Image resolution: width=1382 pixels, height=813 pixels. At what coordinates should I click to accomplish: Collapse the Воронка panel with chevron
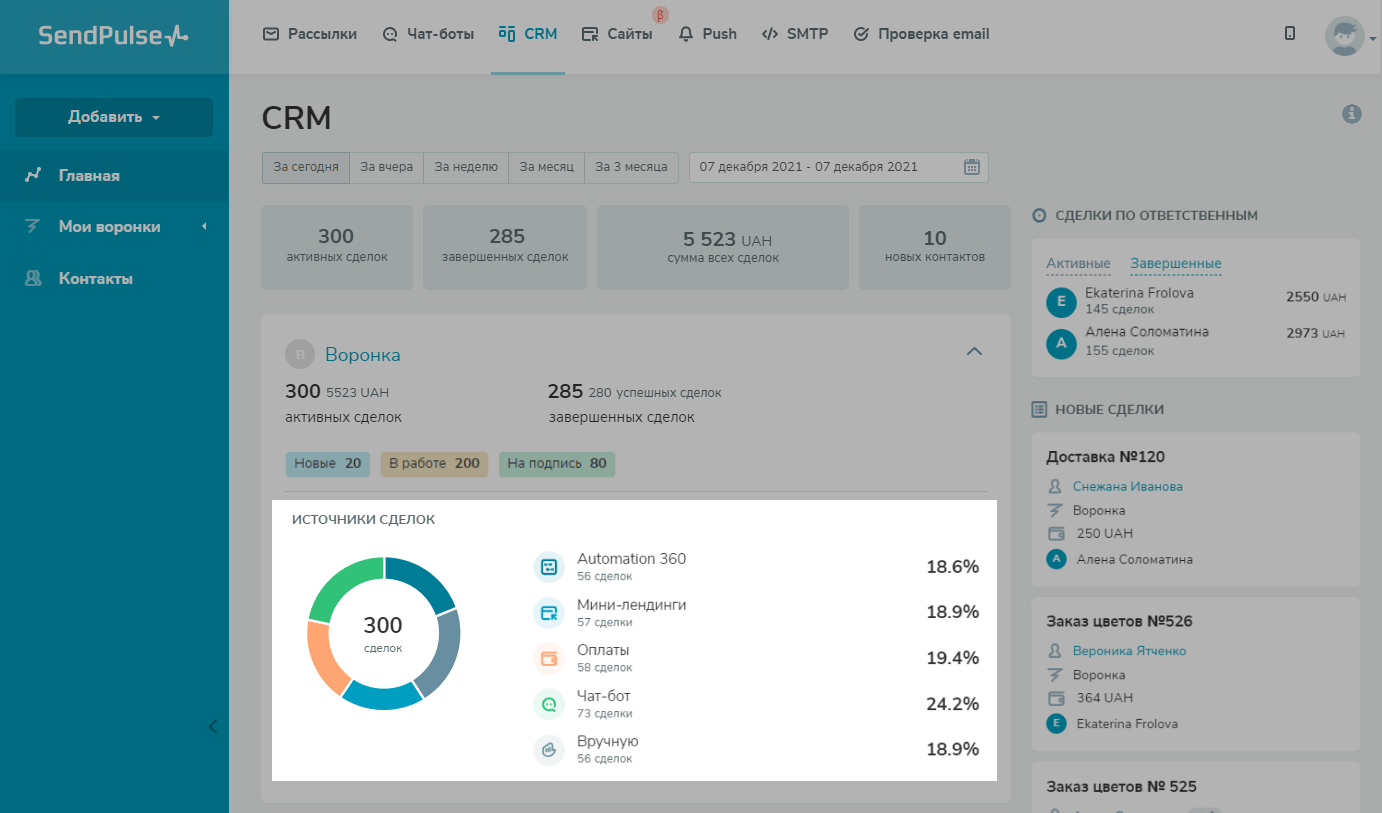pos(974,351)
